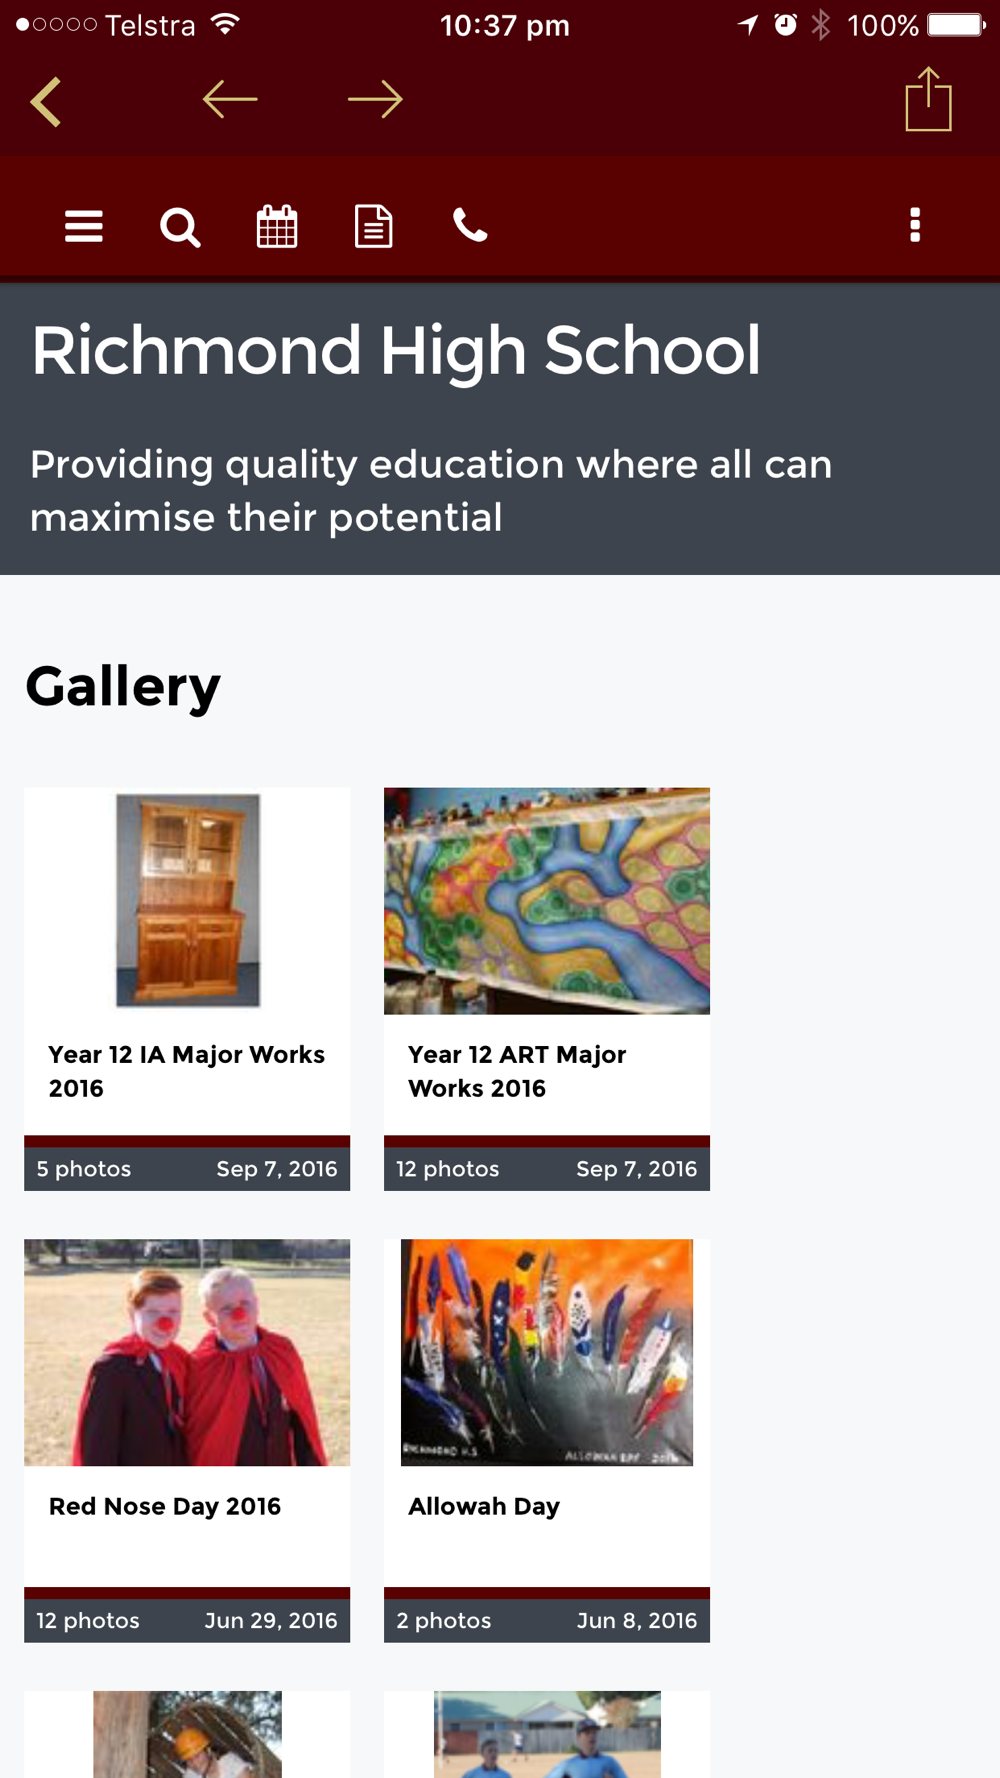Open the search icon
The height and width of the screenshot is (1778, 1000).
(180, 227)
